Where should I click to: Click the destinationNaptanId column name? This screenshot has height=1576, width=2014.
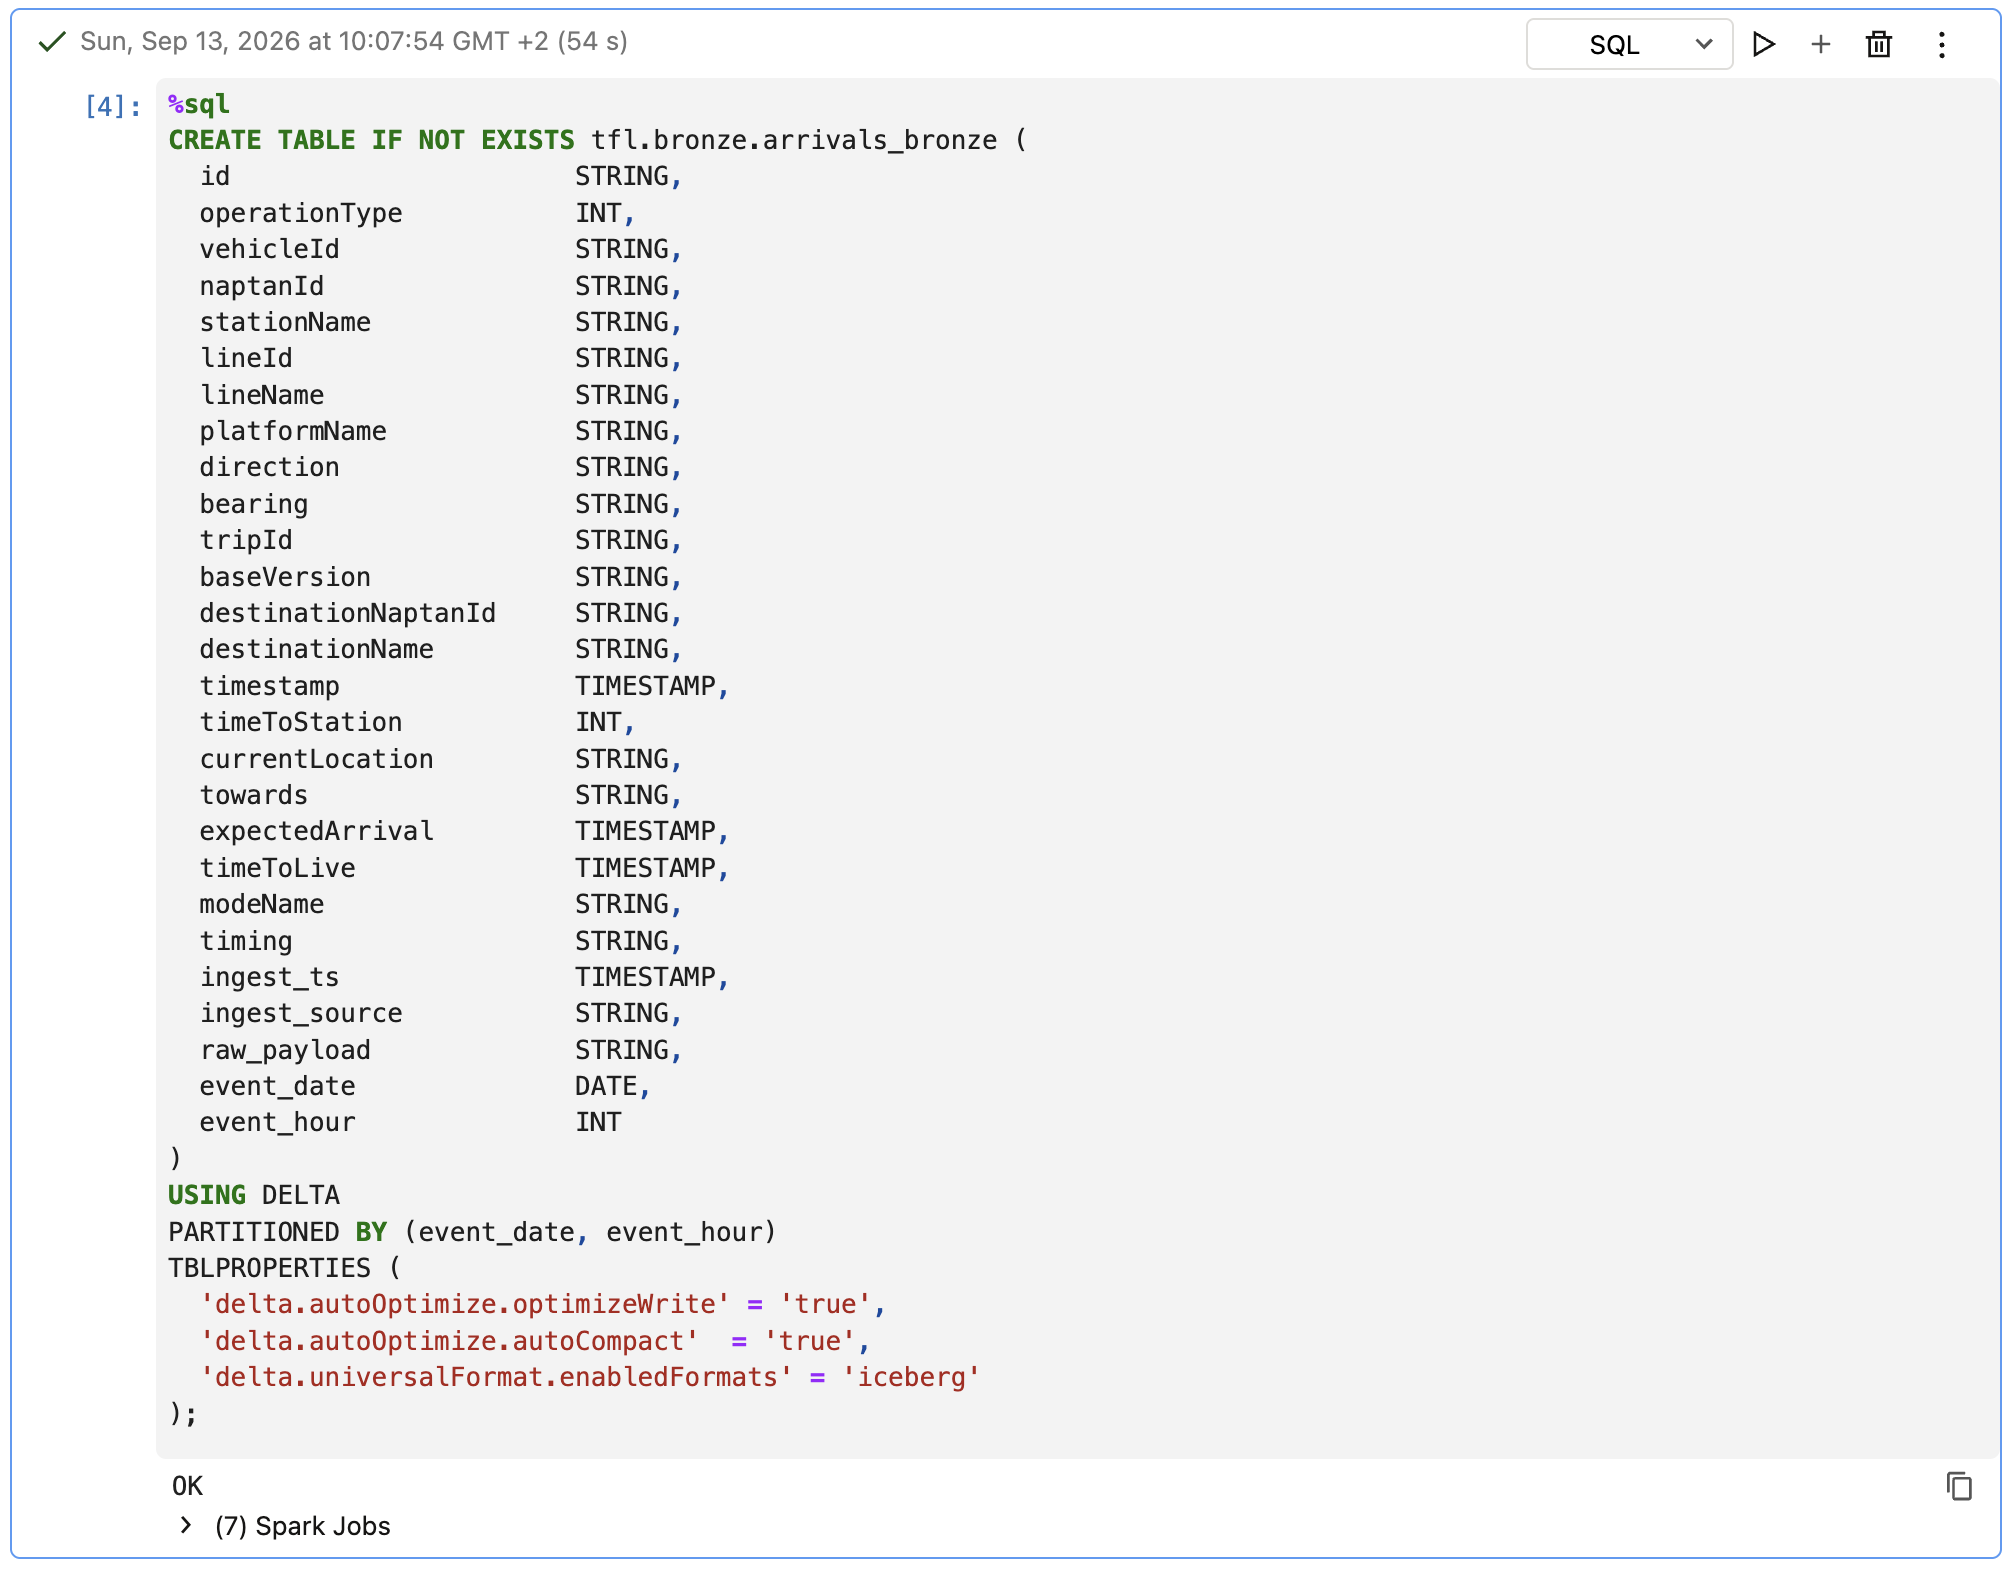click(x=348, y=613)
